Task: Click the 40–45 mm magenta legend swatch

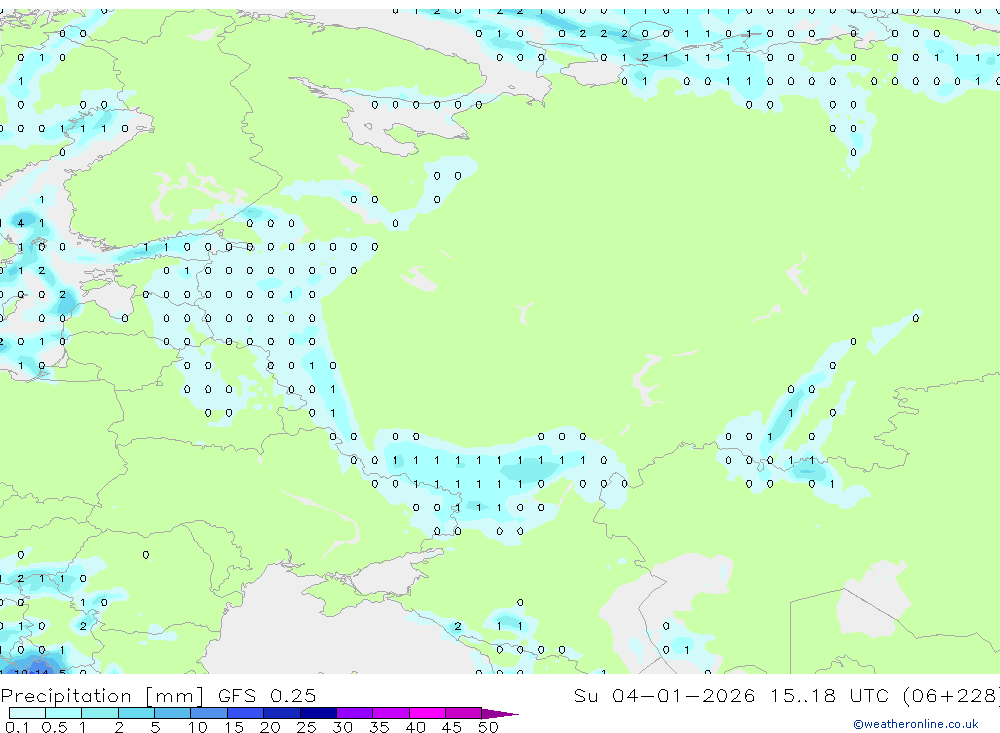Action: [427, 713]
